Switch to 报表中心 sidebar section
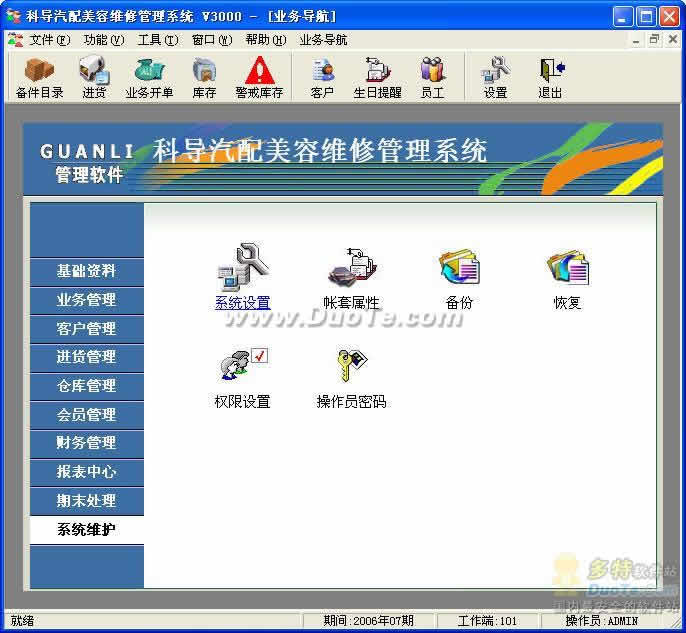Image resolution: width=686 pixels, height=633 pixels. [x=87, y=472]
